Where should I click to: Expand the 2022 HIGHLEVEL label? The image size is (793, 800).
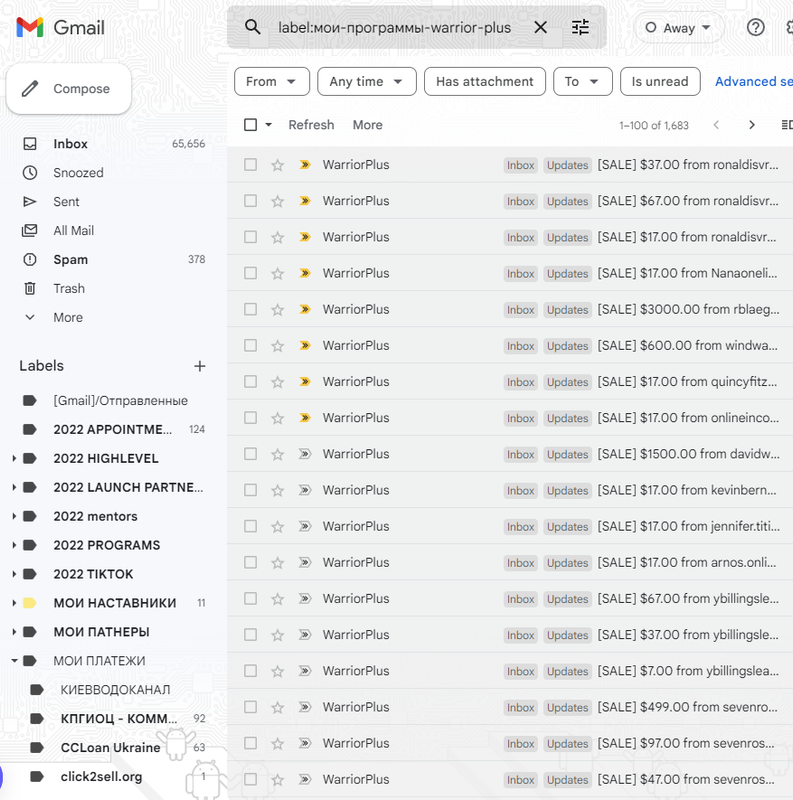pyautogui.click(x=14, y=459)
